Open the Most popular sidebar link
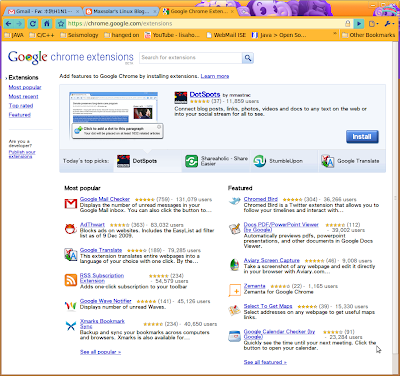The width and height of the screenshot is (400, 376). tap(25, 87)
